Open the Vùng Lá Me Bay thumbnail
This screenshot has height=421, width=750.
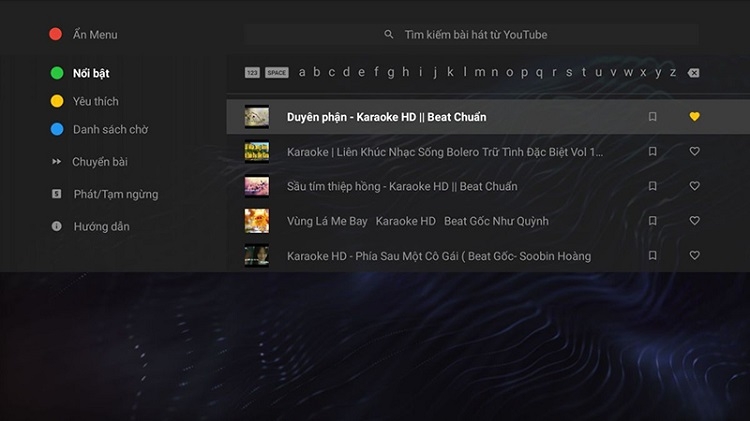point(257,221)
